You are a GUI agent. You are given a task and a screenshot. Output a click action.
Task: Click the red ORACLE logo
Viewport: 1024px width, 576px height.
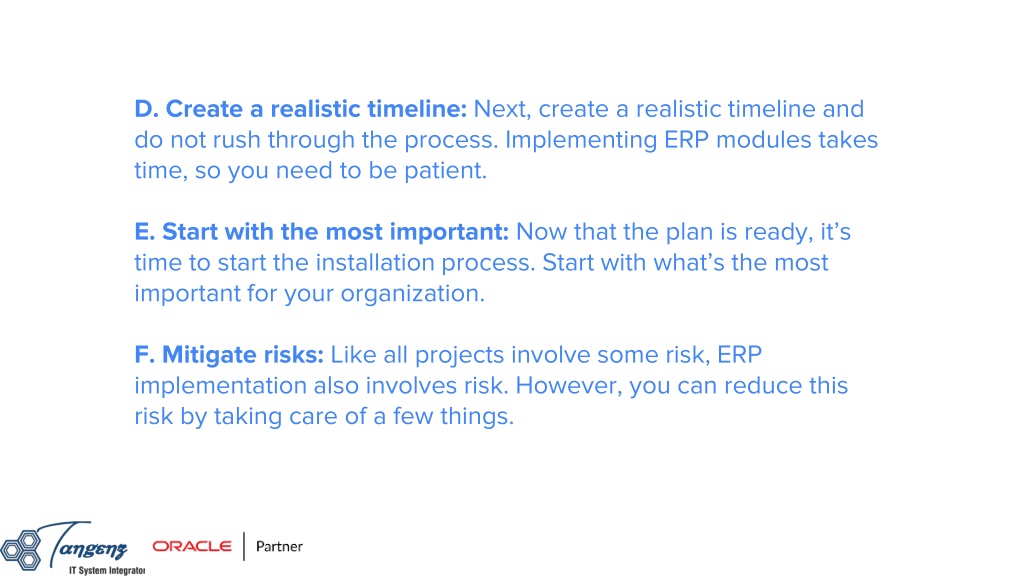[x=192, y=546]
